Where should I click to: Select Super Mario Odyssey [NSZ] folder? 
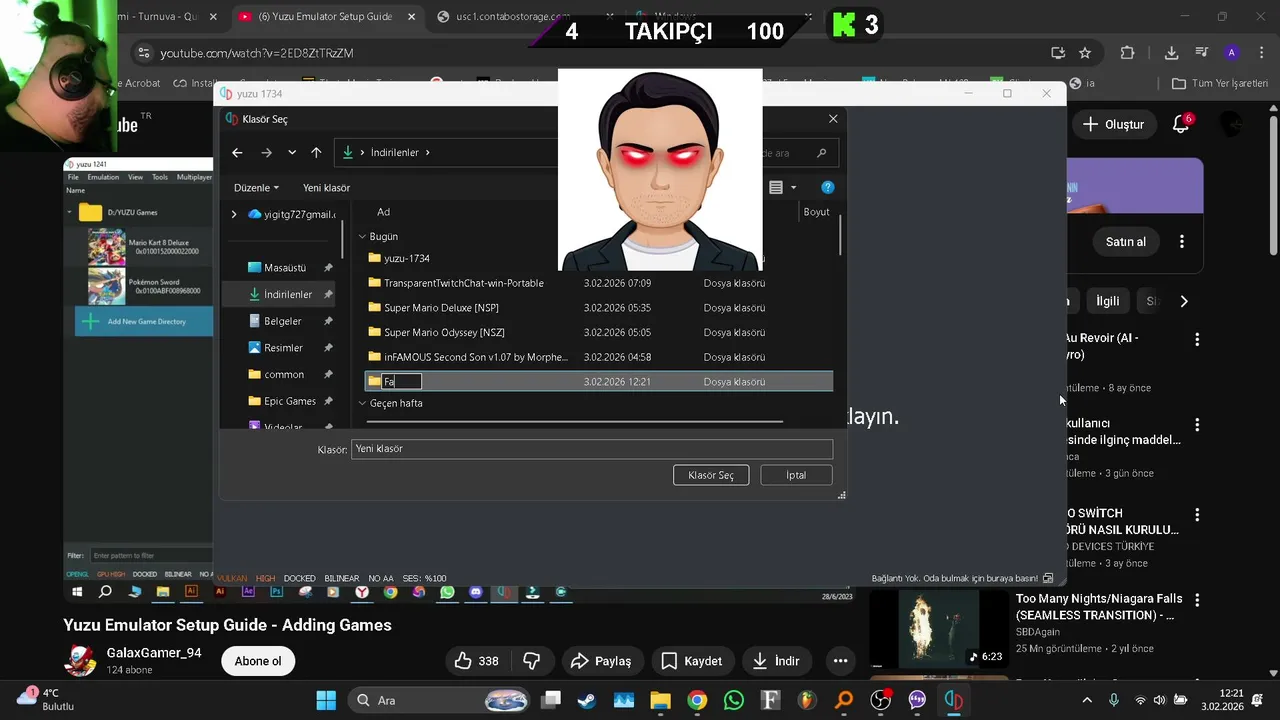(444, 332)
